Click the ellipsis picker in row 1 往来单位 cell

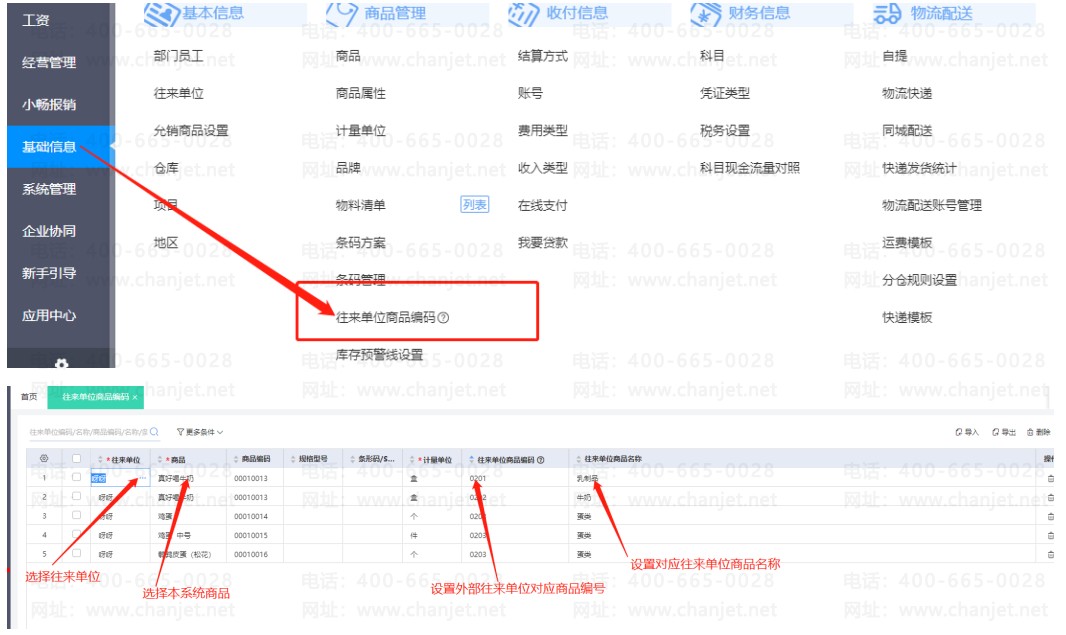pyautogui.click(x=142, y=478)
